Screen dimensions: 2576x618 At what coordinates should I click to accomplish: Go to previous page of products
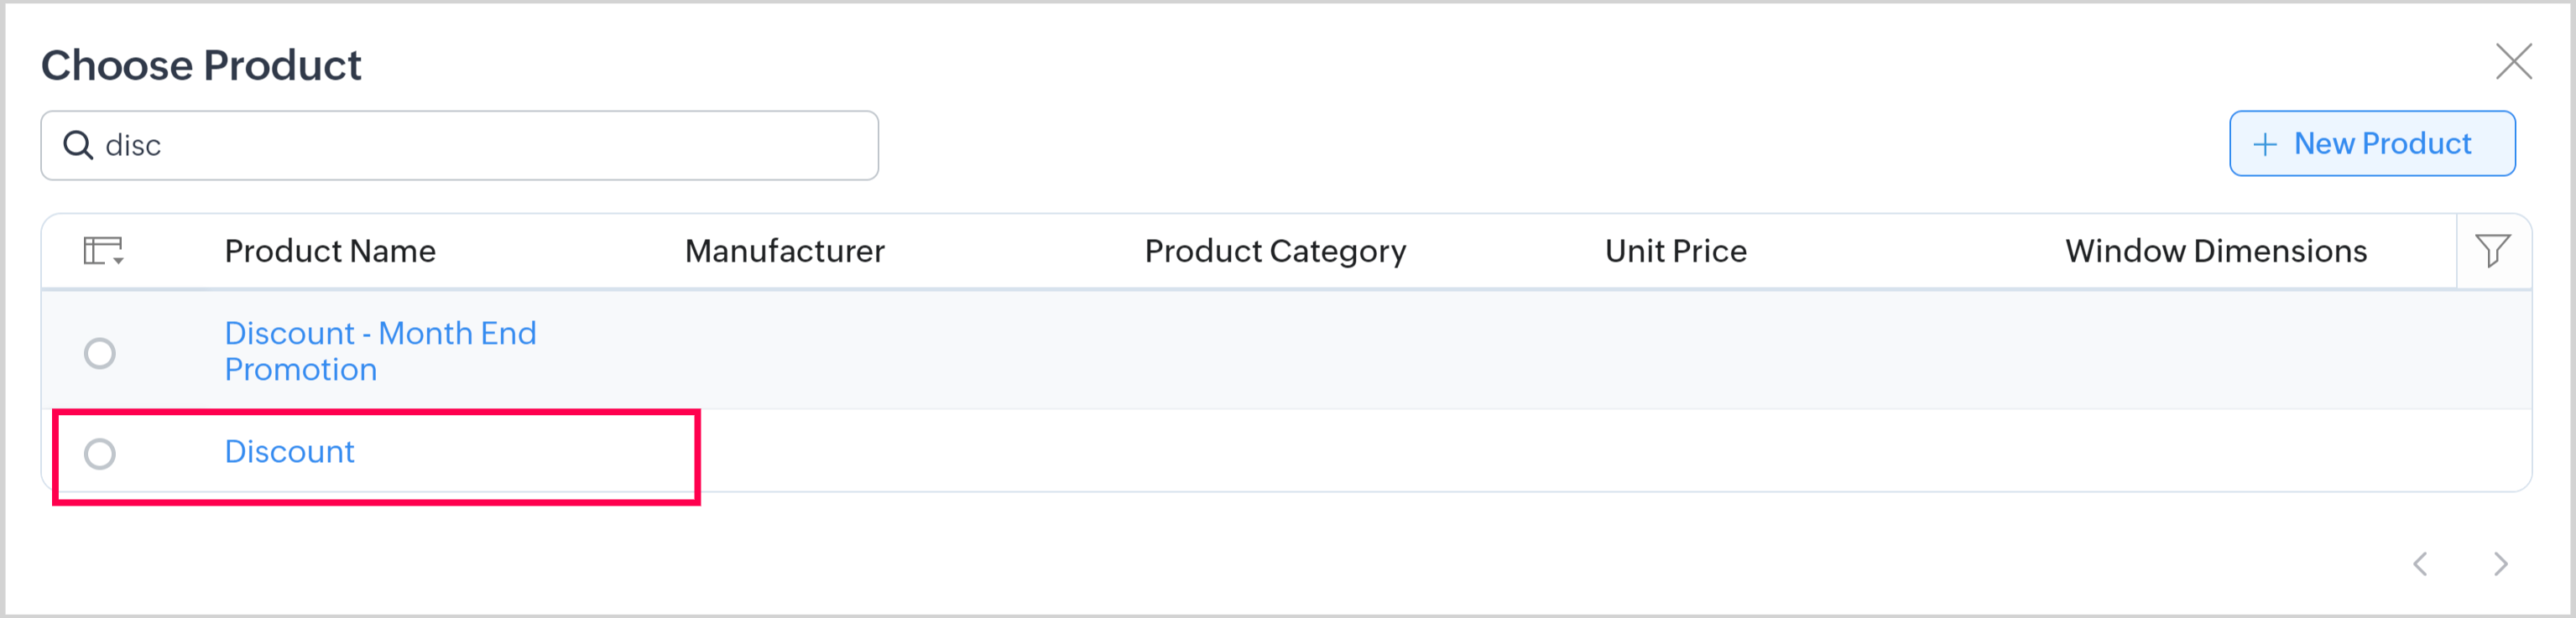click(x=2420, y=564)
